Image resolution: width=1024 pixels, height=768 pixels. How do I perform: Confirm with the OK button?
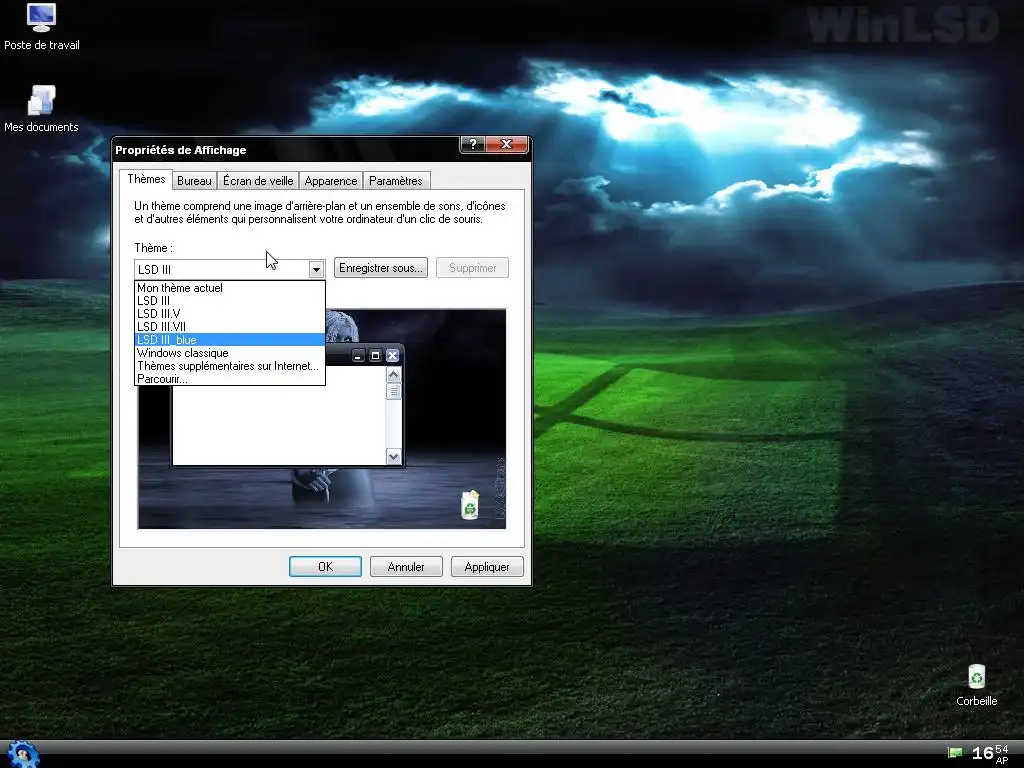(x=325, y=567)
